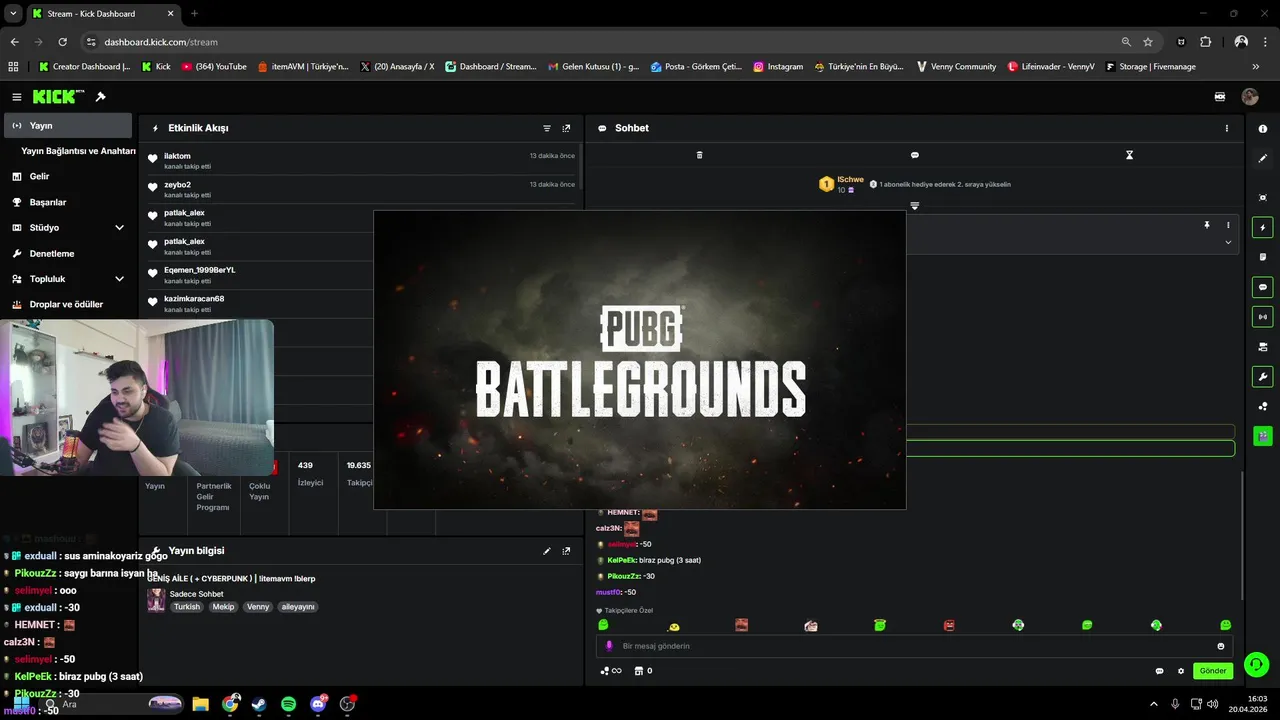Pop out the Etkinlik Akışı panel

pos(566,128)
